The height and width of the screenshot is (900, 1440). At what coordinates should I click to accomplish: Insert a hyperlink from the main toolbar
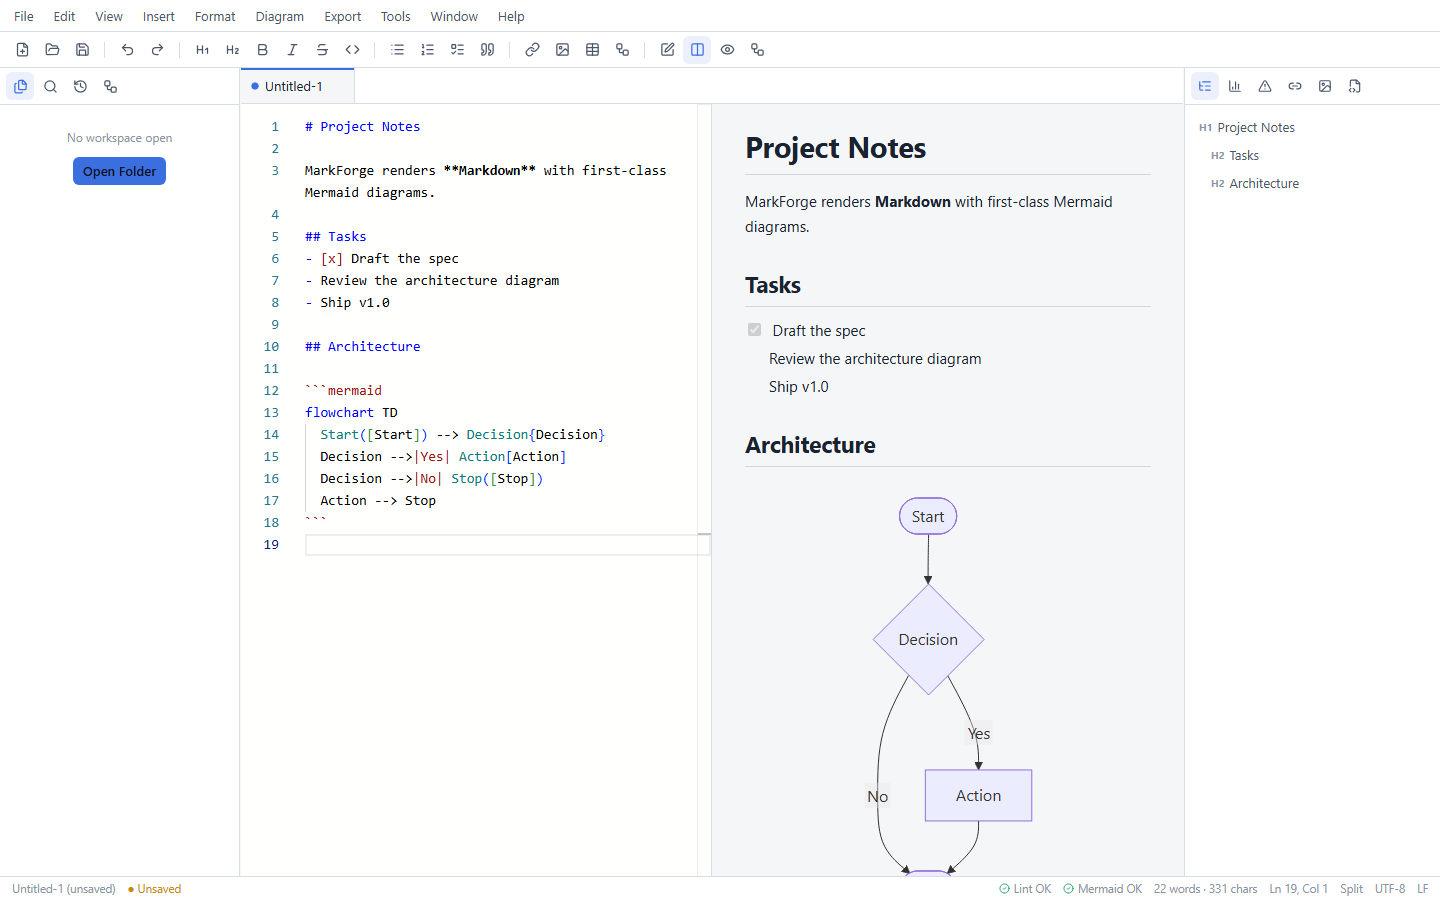coord(533,50)
